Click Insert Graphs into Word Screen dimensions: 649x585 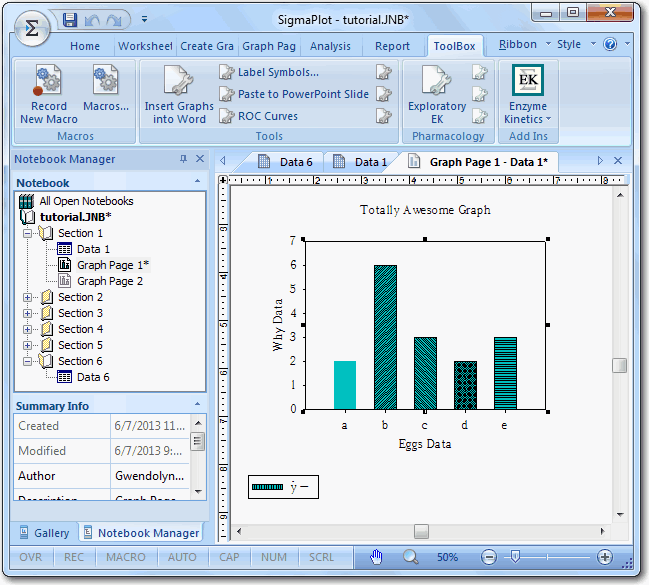click(x=179, y=94)
